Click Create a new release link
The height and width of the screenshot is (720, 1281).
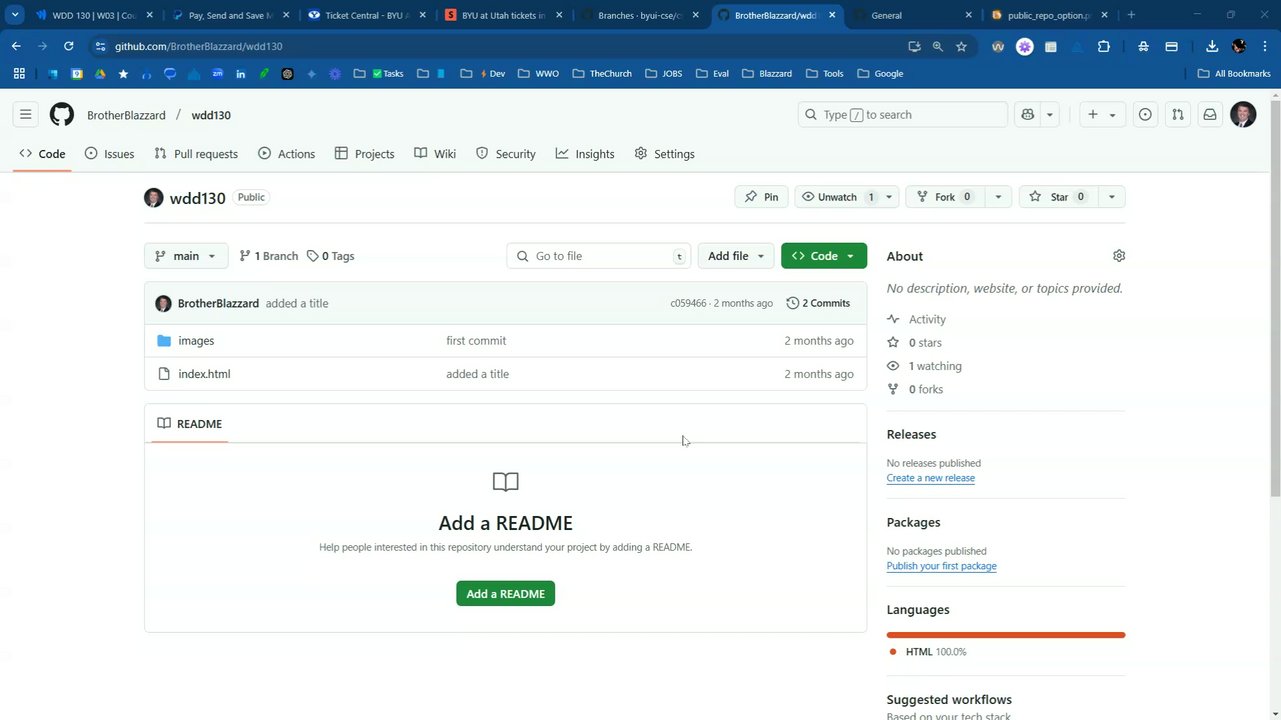931,478
